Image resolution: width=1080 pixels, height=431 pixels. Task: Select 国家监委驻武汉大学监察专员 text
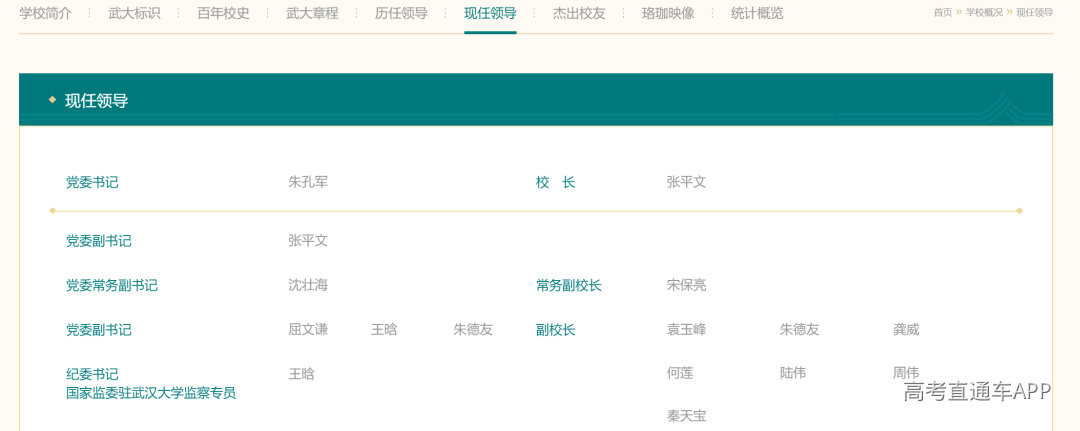click(x=151, y=393)
